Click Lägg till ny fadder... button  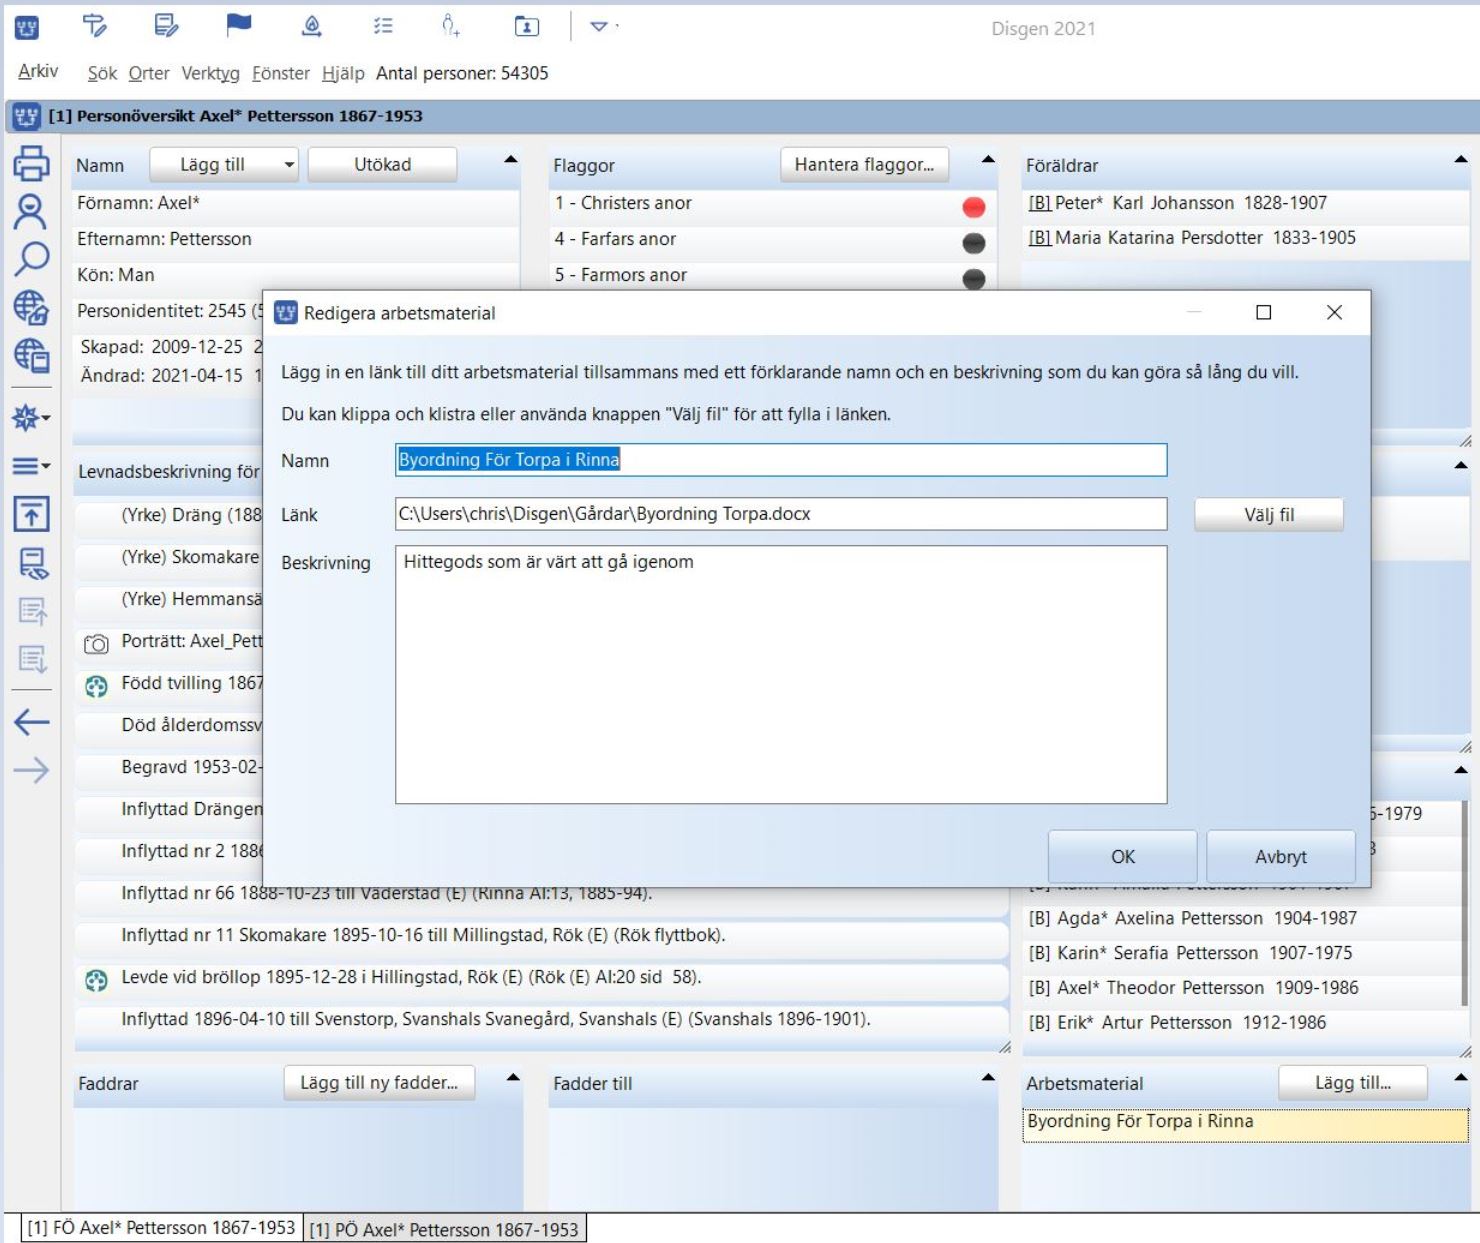click(379, 1083)
